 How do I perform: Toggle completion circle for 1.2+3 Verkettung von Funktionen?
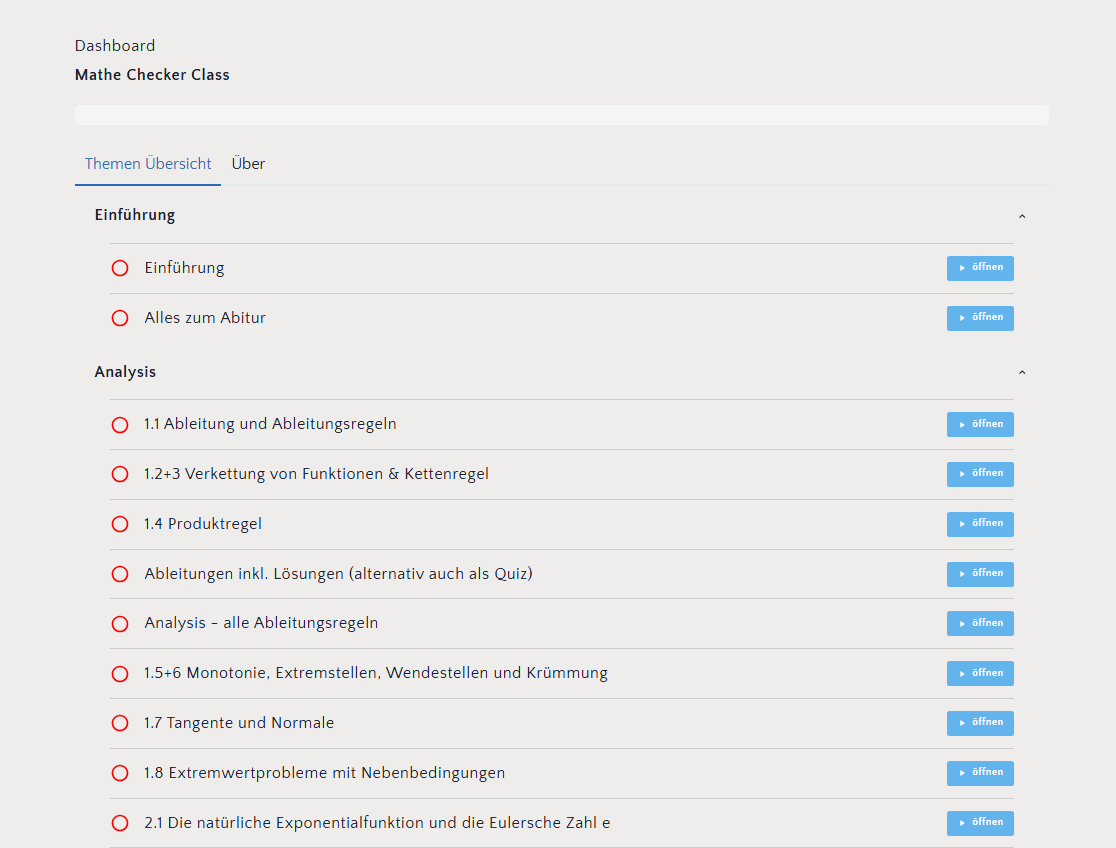pos(120,474)
